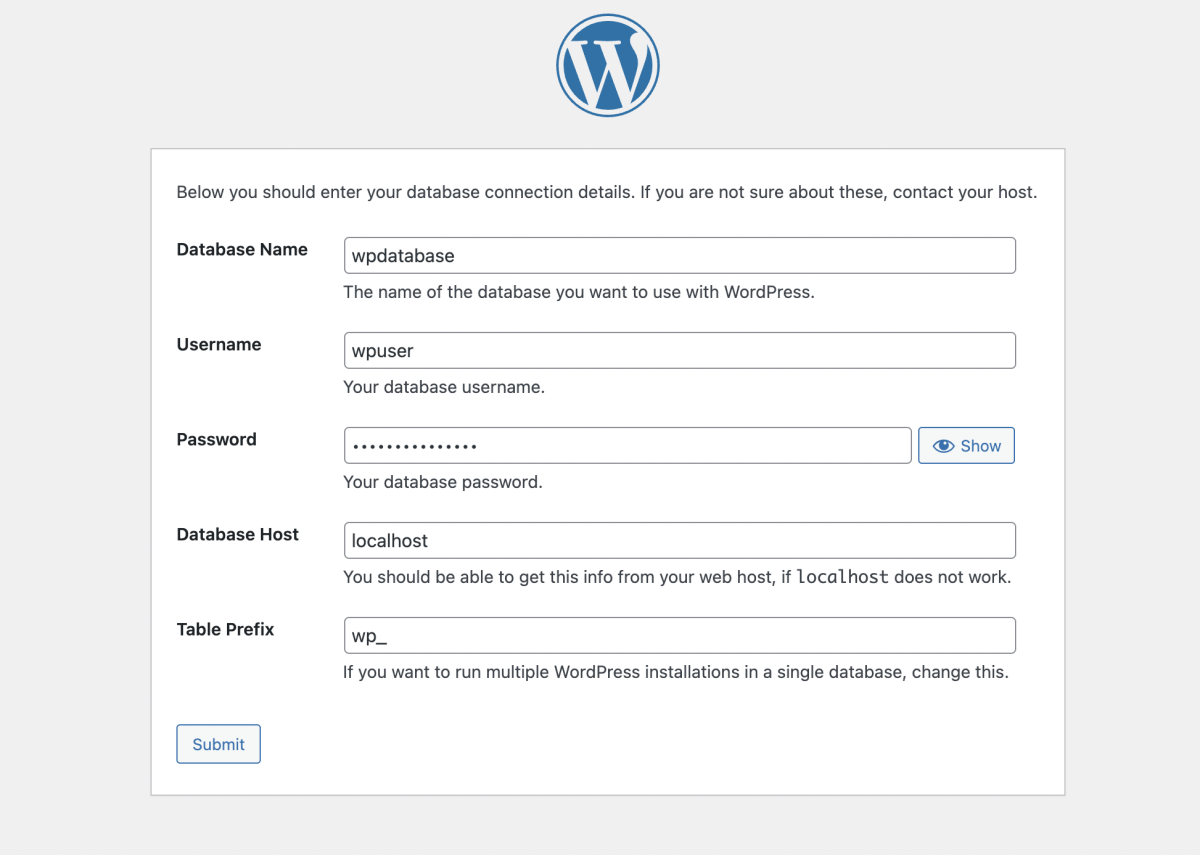Click the WordPress logo
Screen dimensions: 1200x855
608,67
